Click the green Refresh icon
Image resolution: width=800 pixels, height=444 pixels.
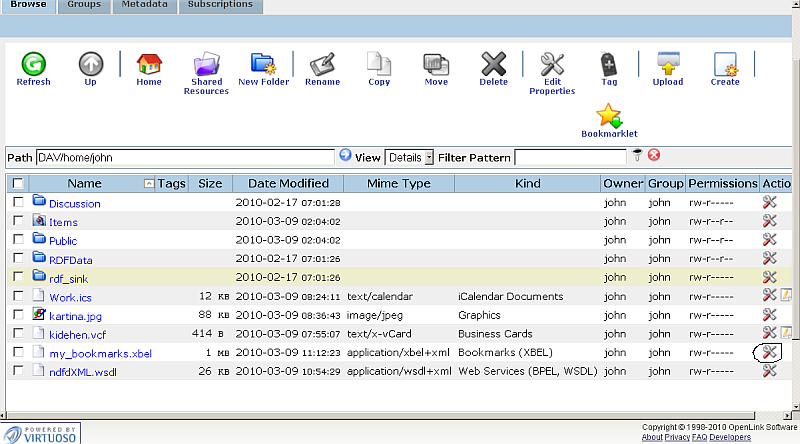(x=33, y=64)
